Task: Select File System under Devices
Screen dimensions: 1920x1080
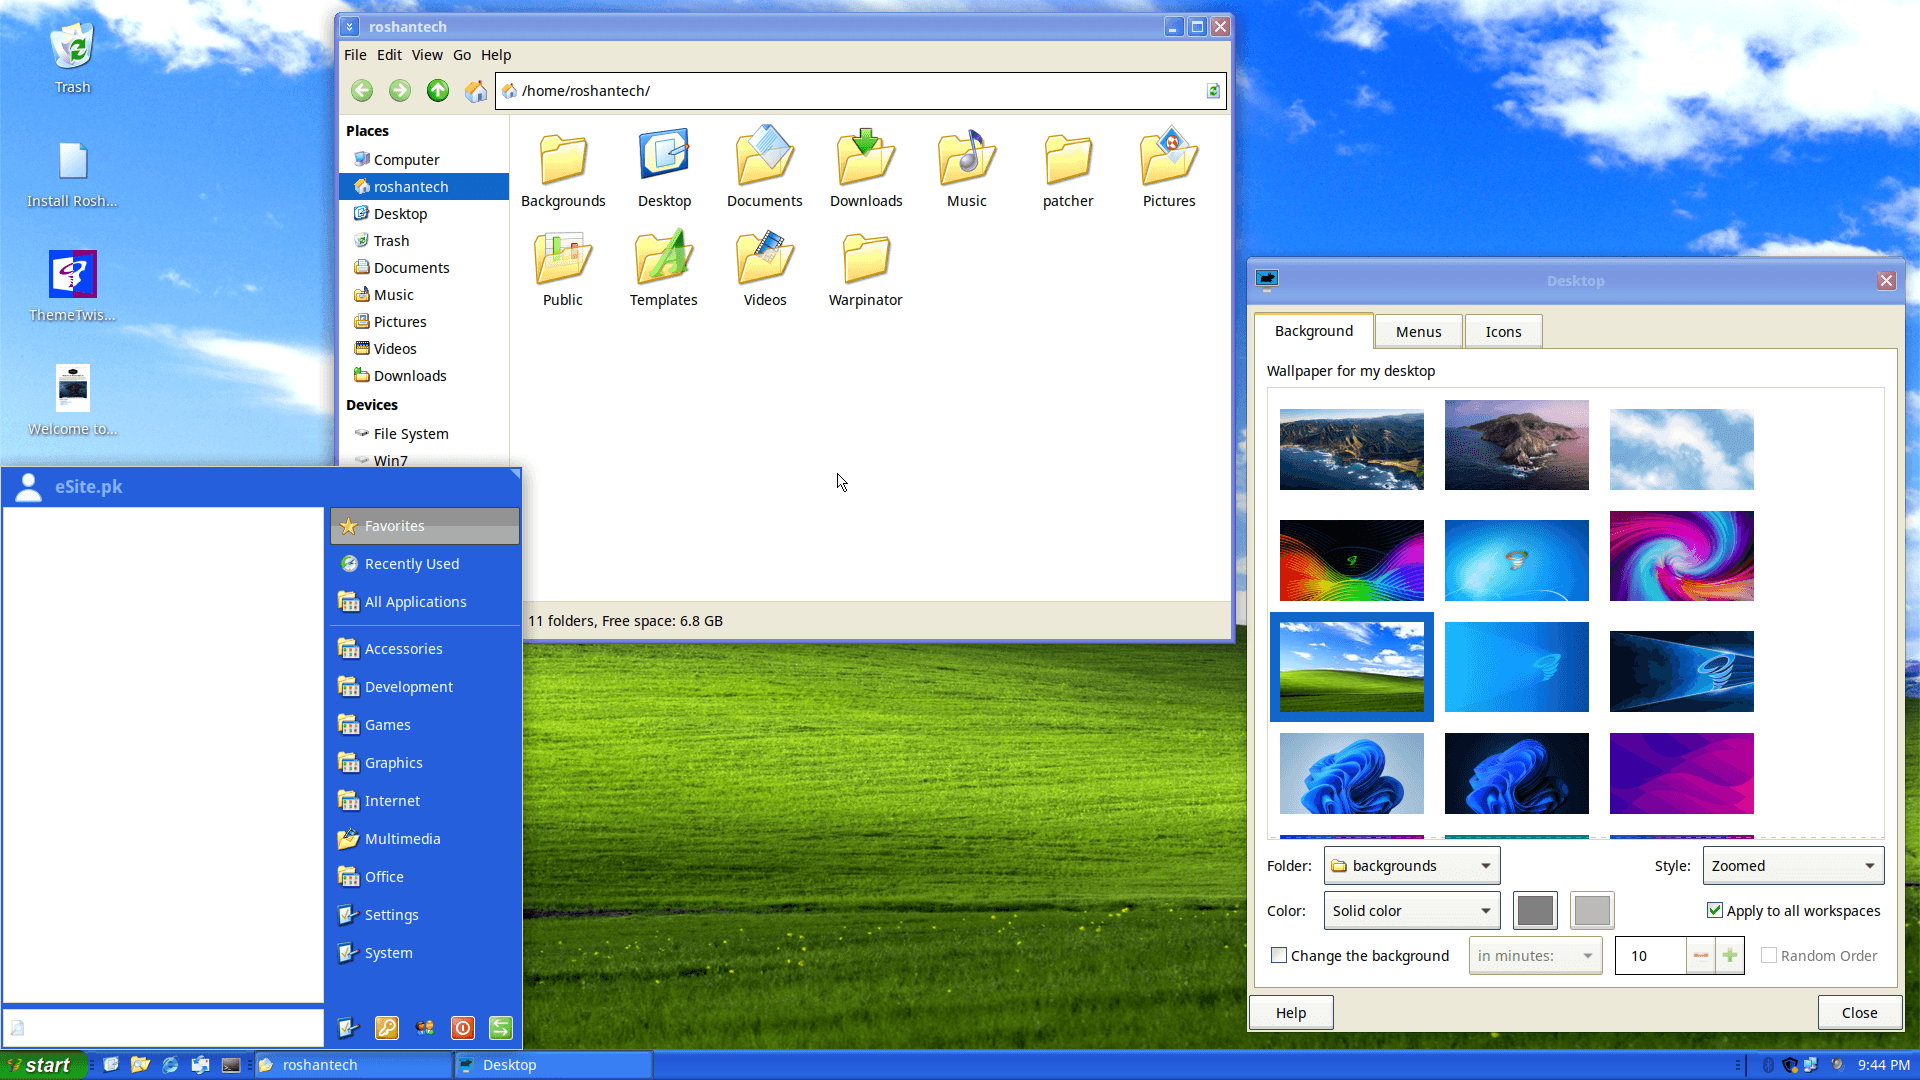Action: point(425,434)
